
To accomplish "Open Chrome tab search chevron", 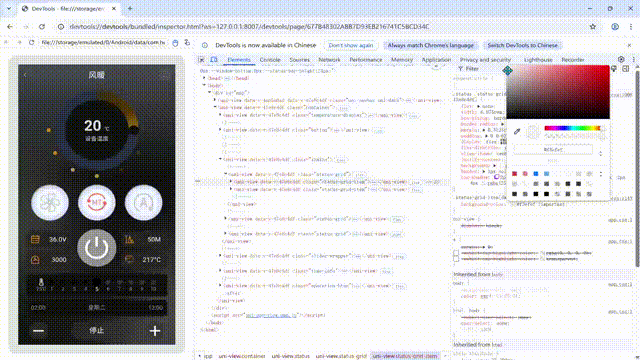I will (x=9, y=8).
